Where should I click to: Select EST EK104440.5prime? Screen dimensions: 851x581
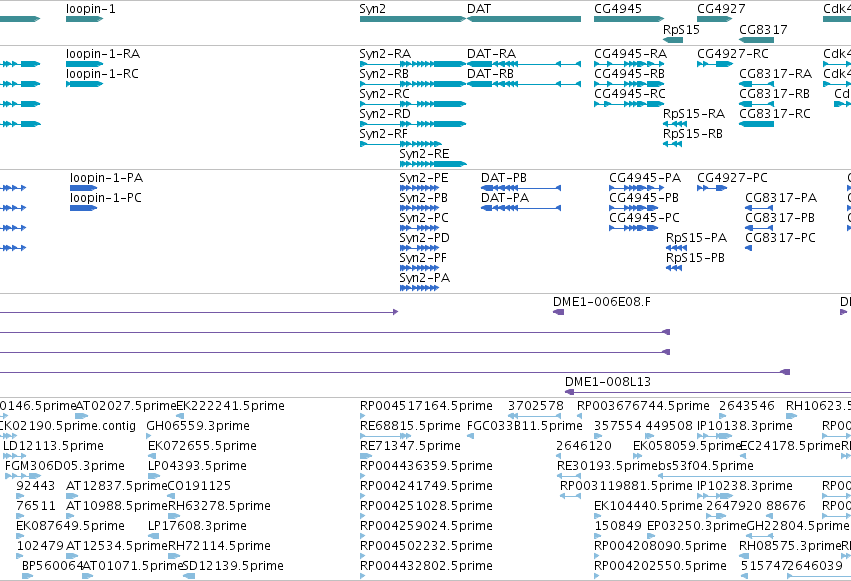[x=597, y=516]
